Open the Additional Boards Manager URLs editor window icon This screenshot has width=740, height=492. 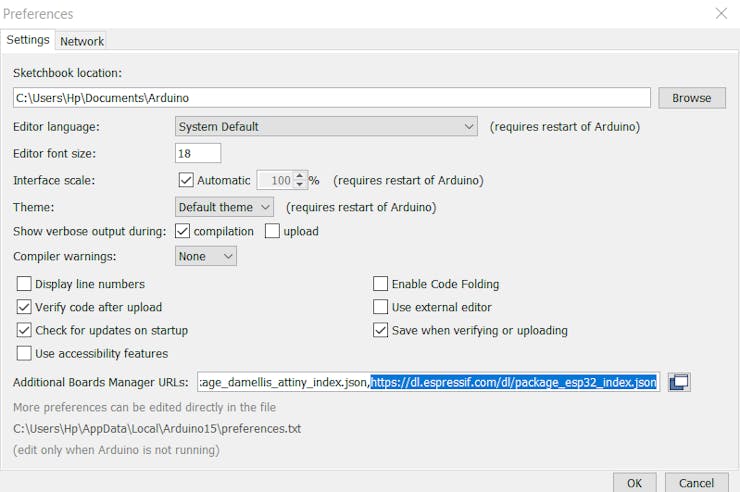coord(680,382)
